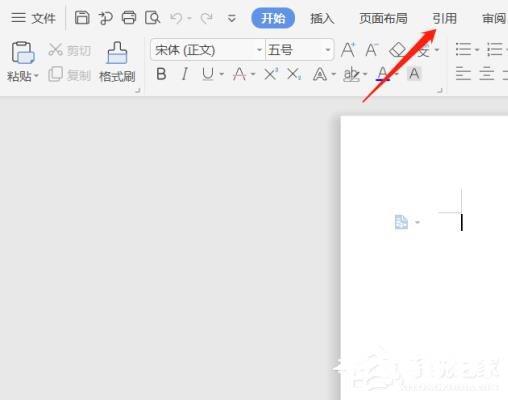Open the 文件 menu
The image size is (508, 400).
(33, 18)
